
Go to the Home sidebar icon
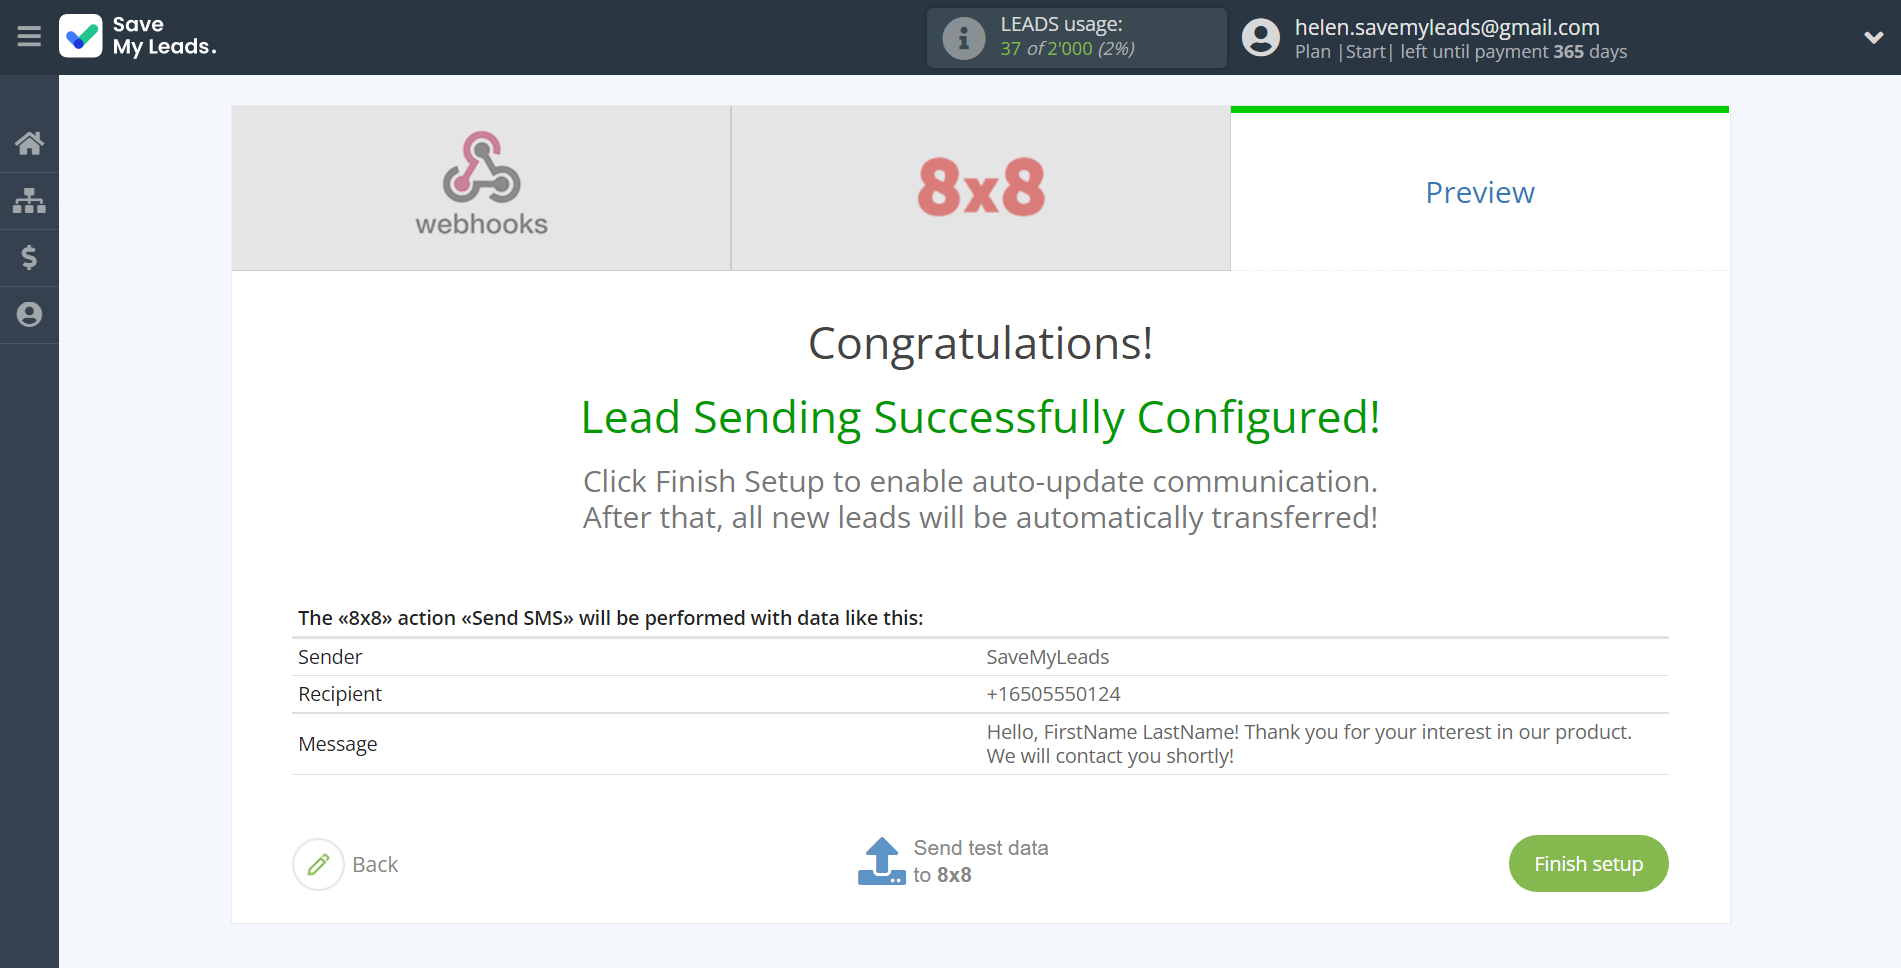point(29,143)
